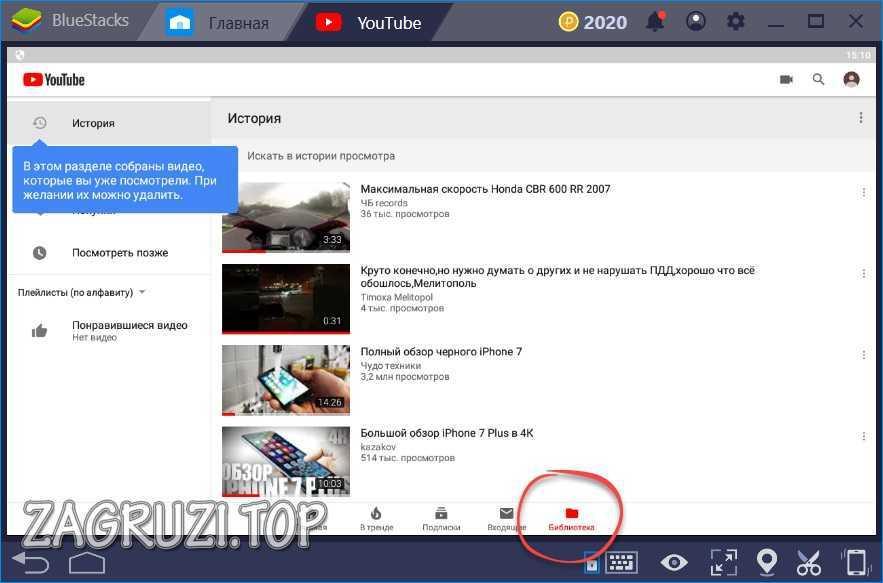Open the video titled Полный обзор черного iPhone 7
This screenshot has height=583, width=883.
441,352
